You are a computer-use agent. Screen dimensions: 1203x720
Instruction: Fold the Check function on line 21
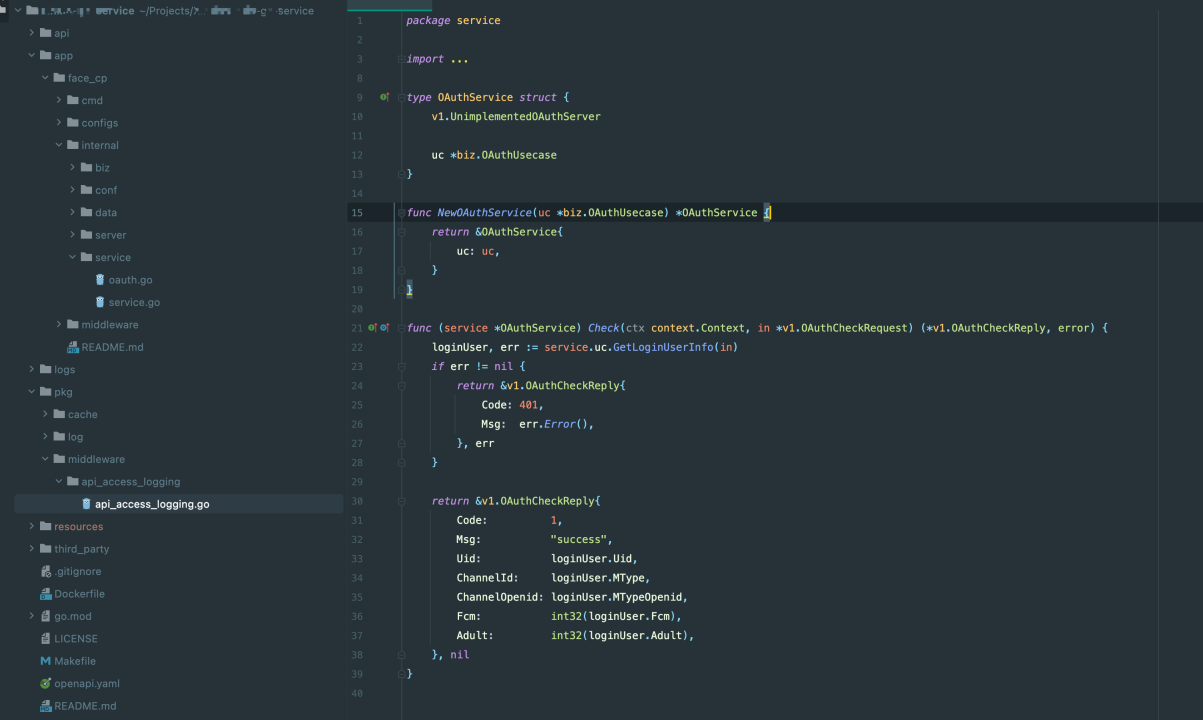point(401,328)
